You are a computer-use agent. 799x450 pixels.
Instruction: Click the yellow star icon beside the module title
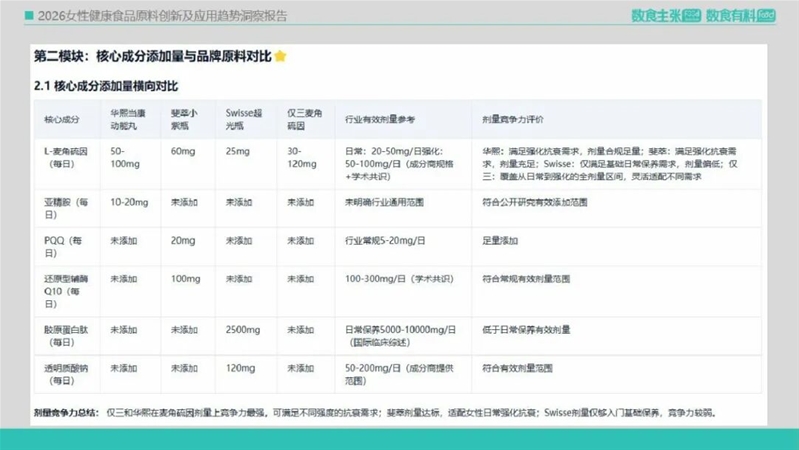click(280, 56)
